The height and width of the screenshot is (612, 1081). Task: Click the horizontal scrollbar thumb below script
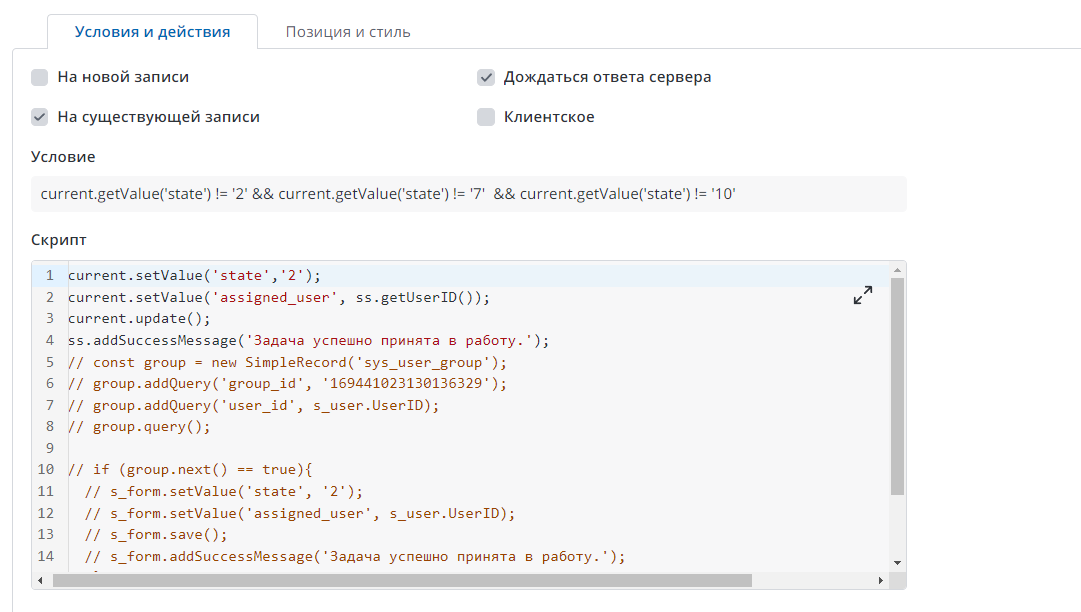click(400, 580)
